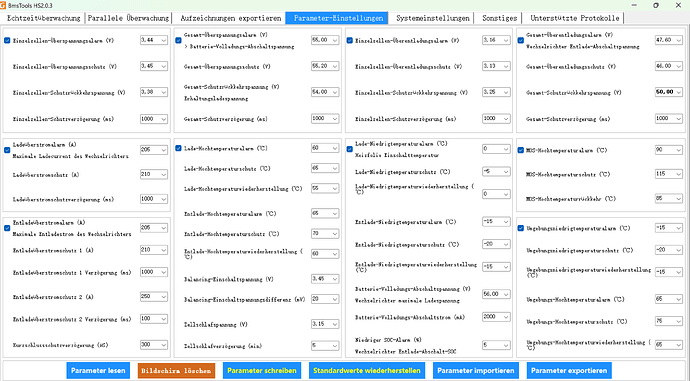Toggle the Ladeüberstromalarm checkbox
The height and width of the screenshot is (381, 690).
[7, 150]
